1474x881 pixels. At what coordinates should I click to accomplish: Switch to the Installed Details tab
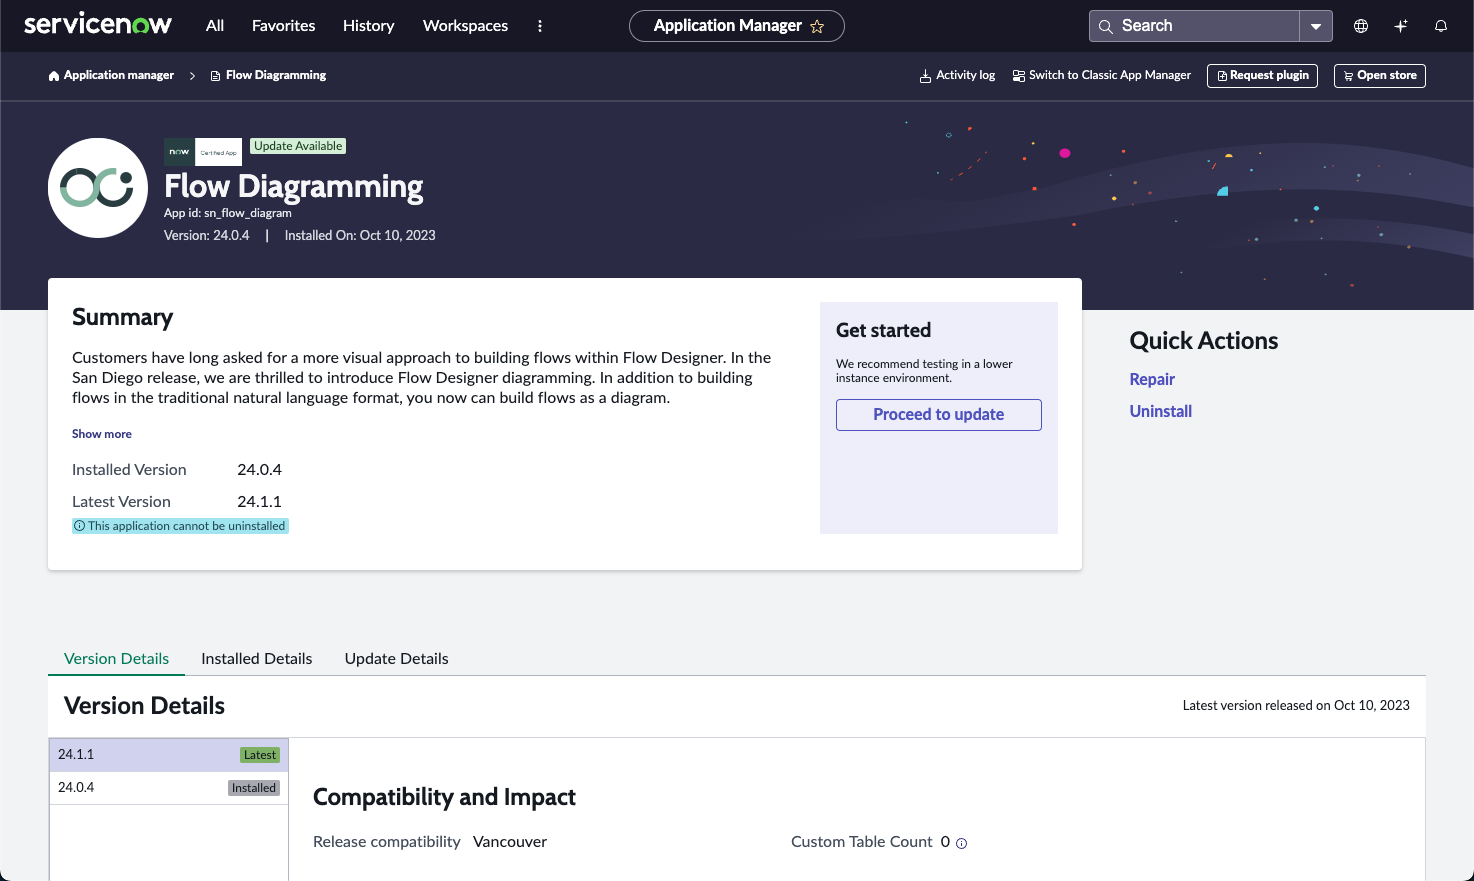click(x=257, y=659)
